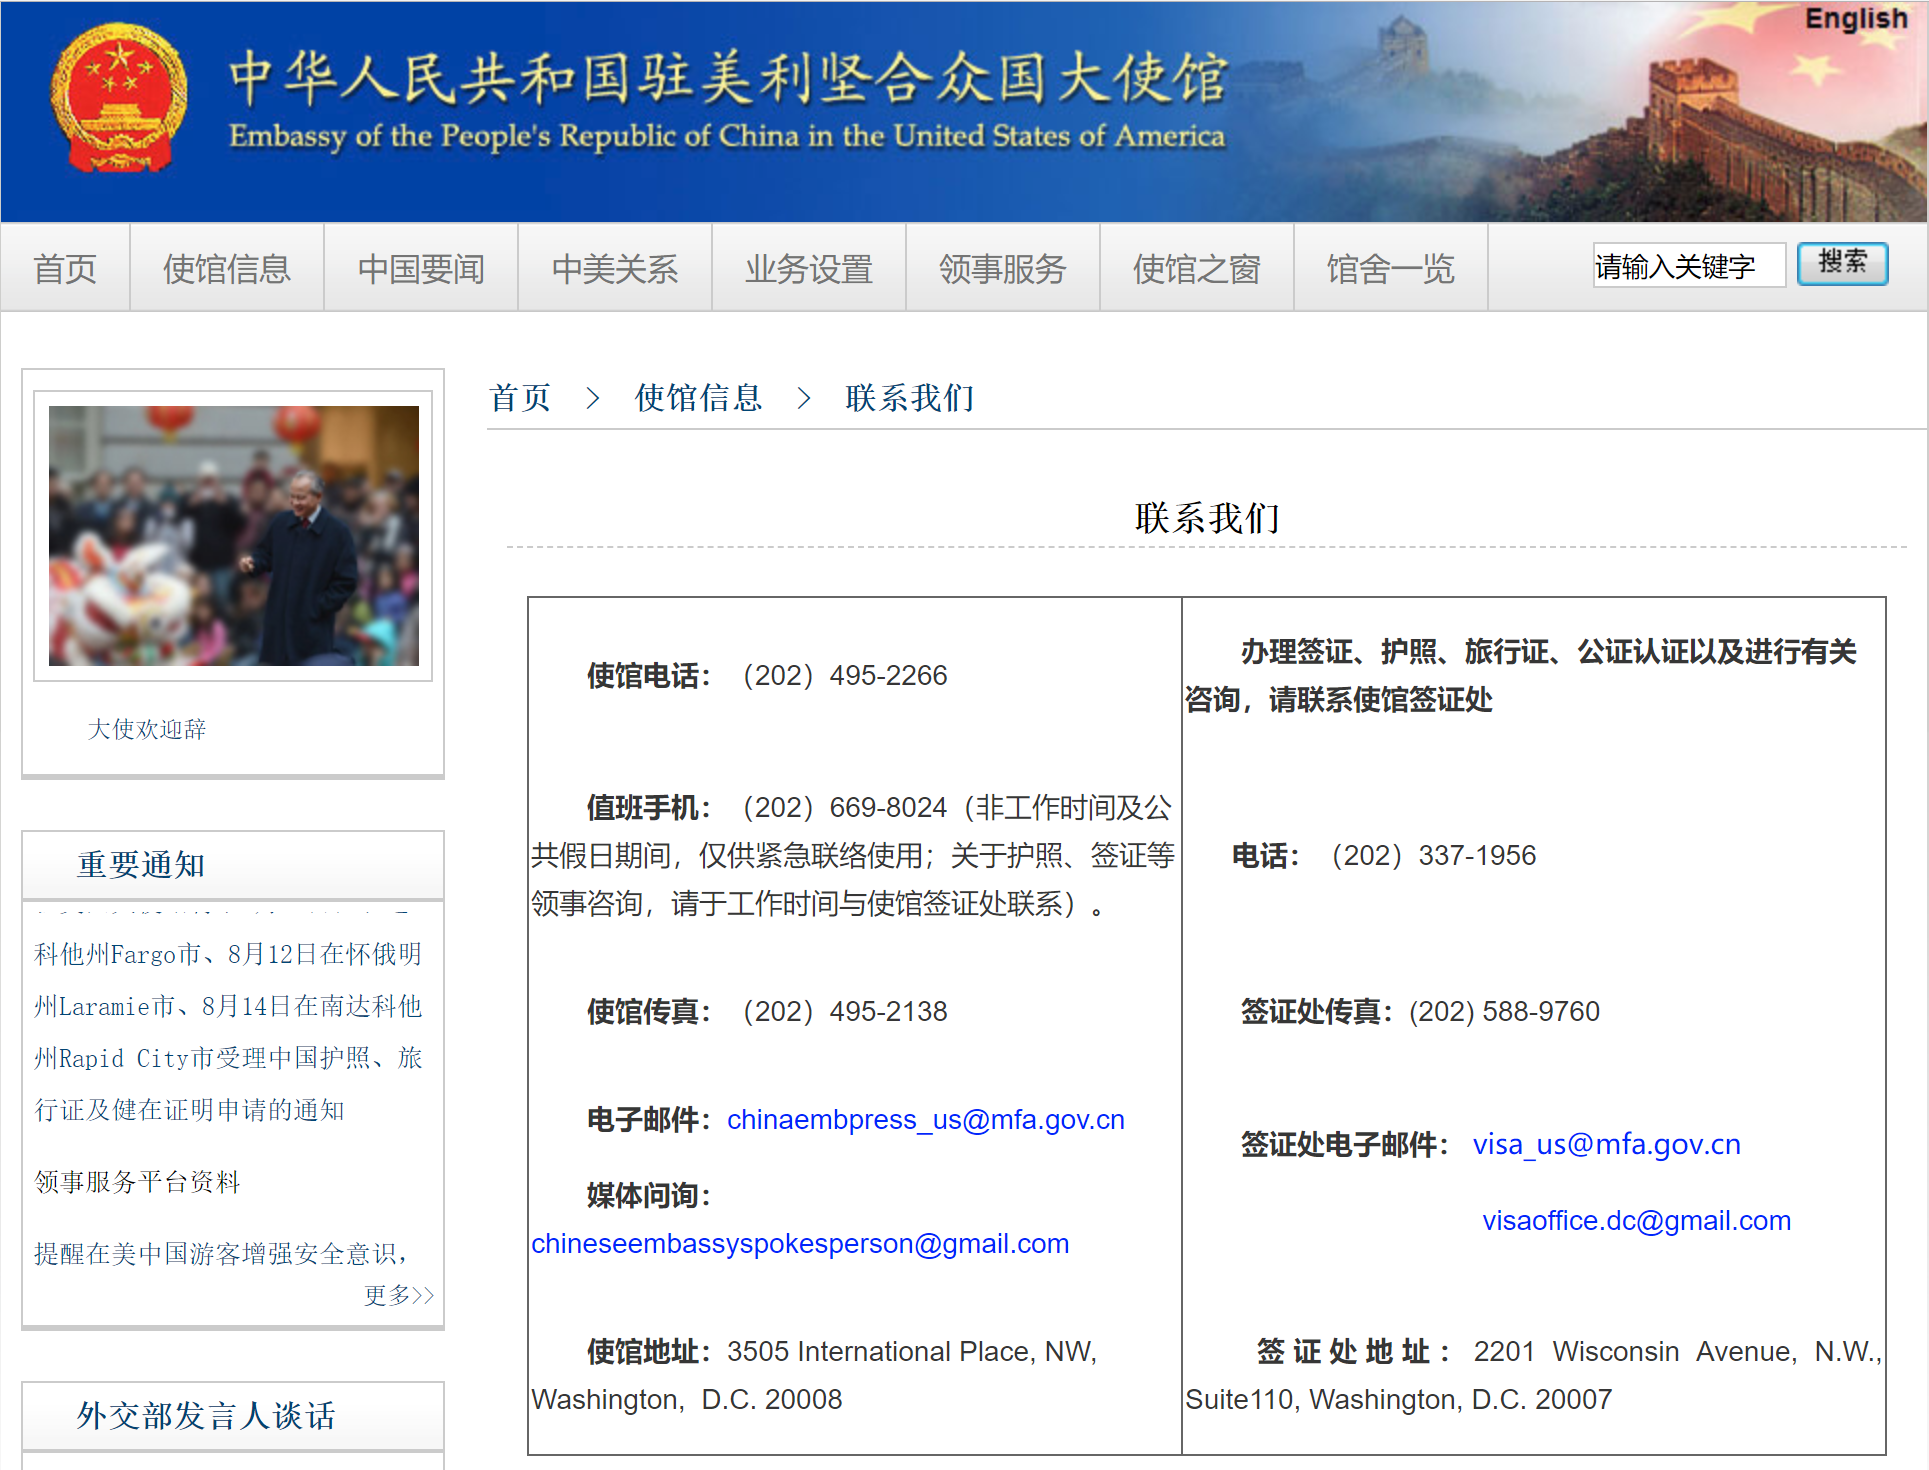Focus the keyword search input field
The image size is (1929, 1470).
click(1688, 266)
